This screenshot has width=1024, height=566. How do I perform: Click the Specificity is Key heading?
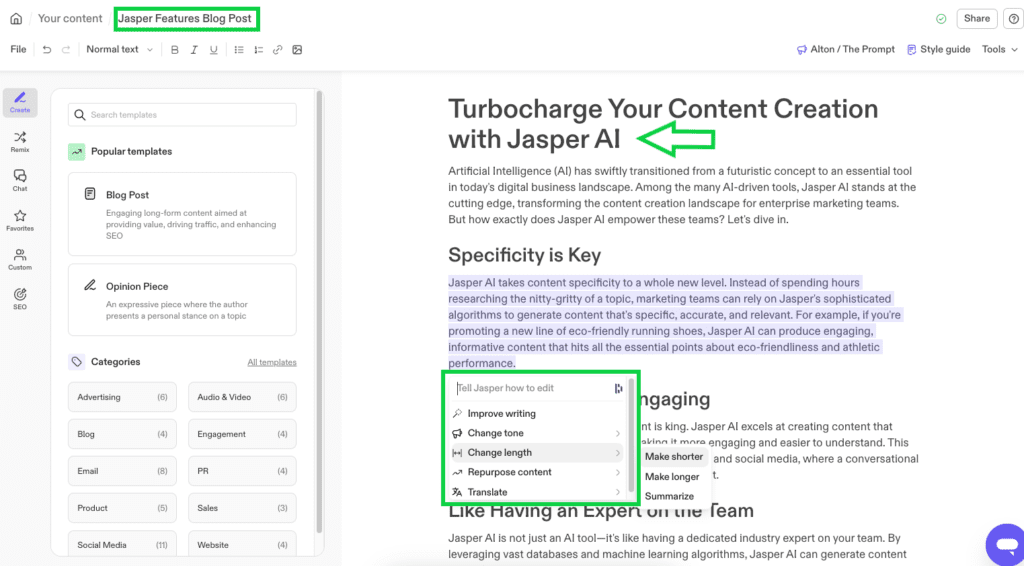524,255
